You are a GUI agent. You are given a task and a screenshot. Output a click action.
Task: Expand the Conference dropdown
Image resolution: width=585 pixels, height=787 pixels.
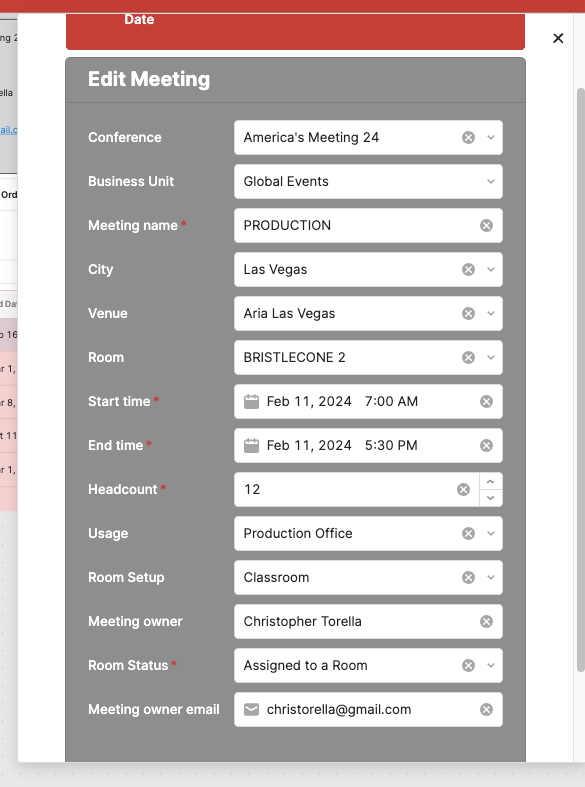(491, 138)
